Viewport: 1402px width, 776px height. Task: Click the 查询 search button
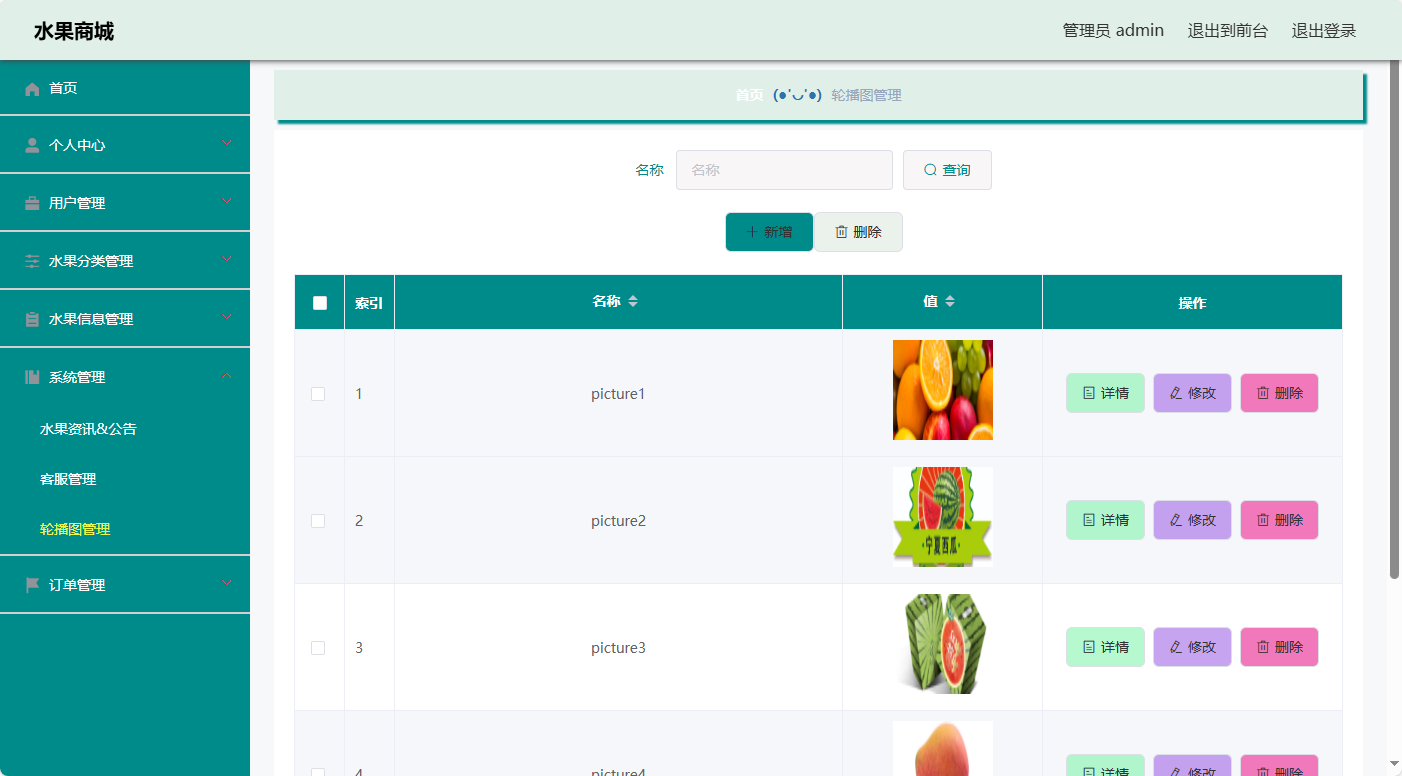(x=946, y=169)
